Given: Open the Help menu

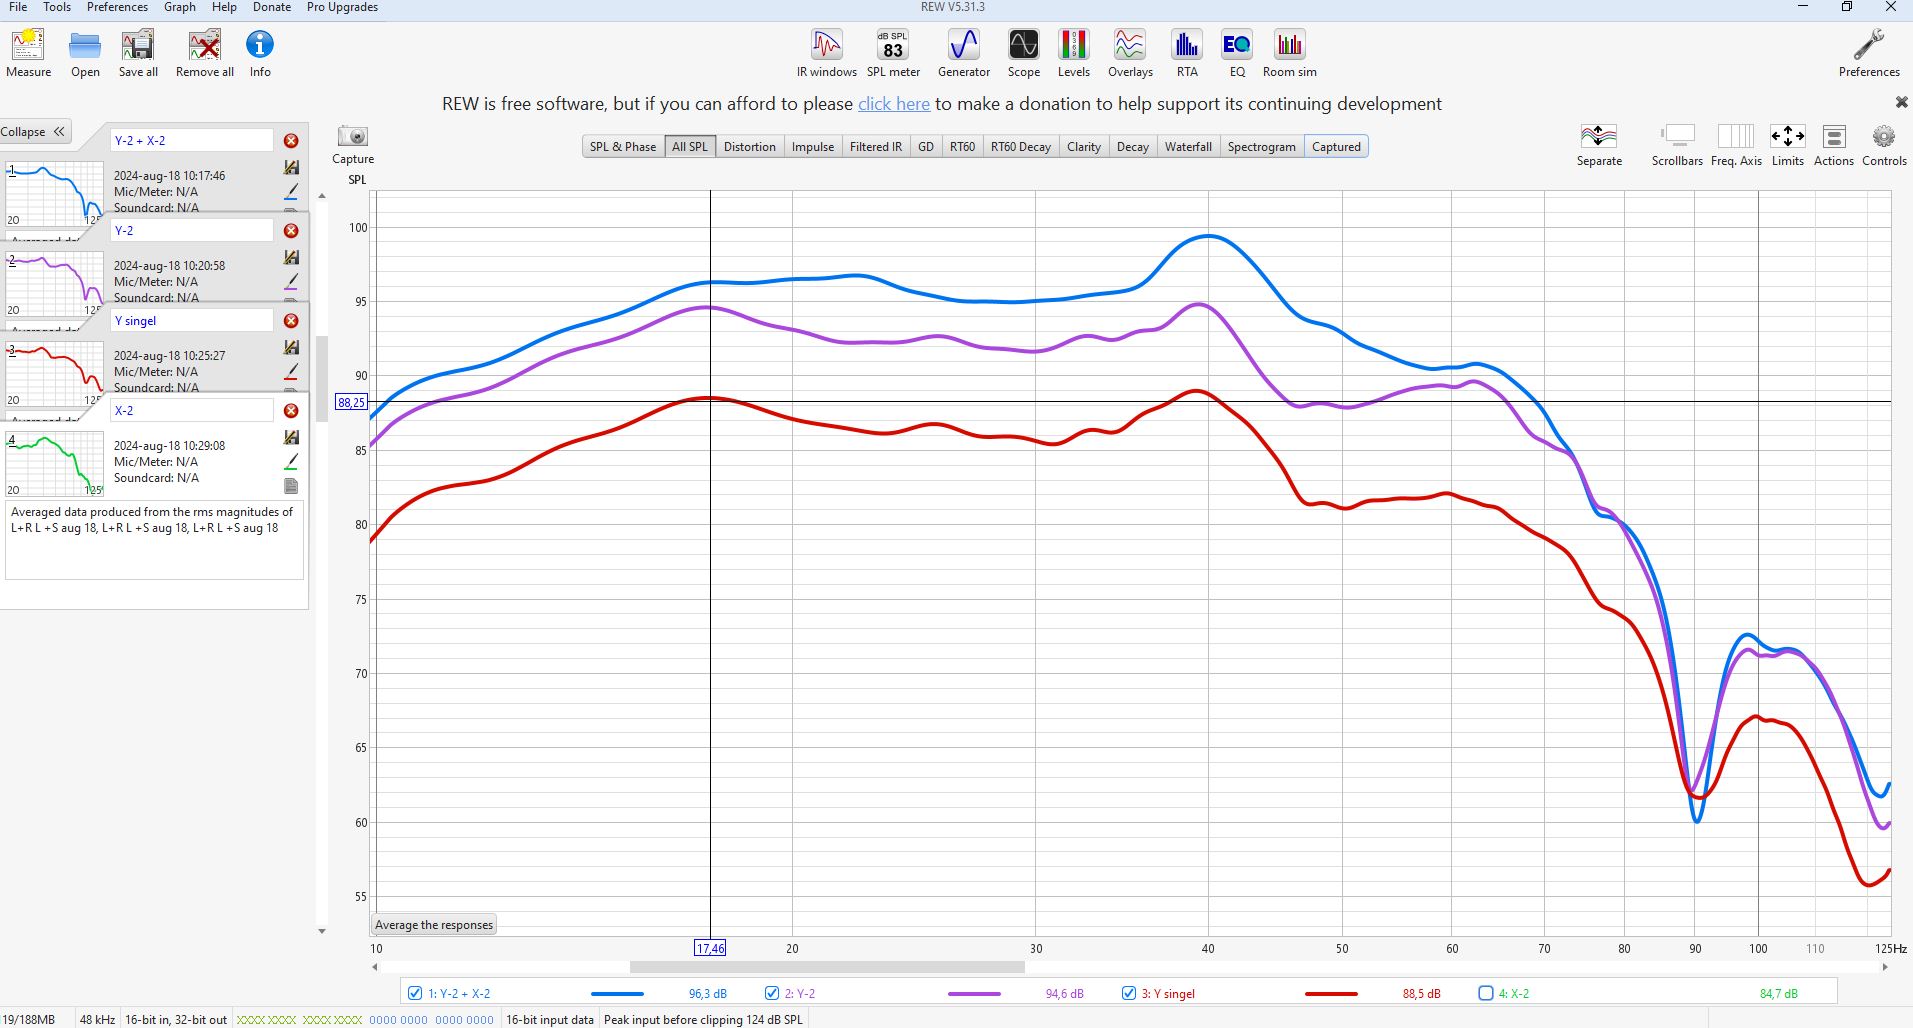Looking at the screenshot, I should tap(224, 7).
